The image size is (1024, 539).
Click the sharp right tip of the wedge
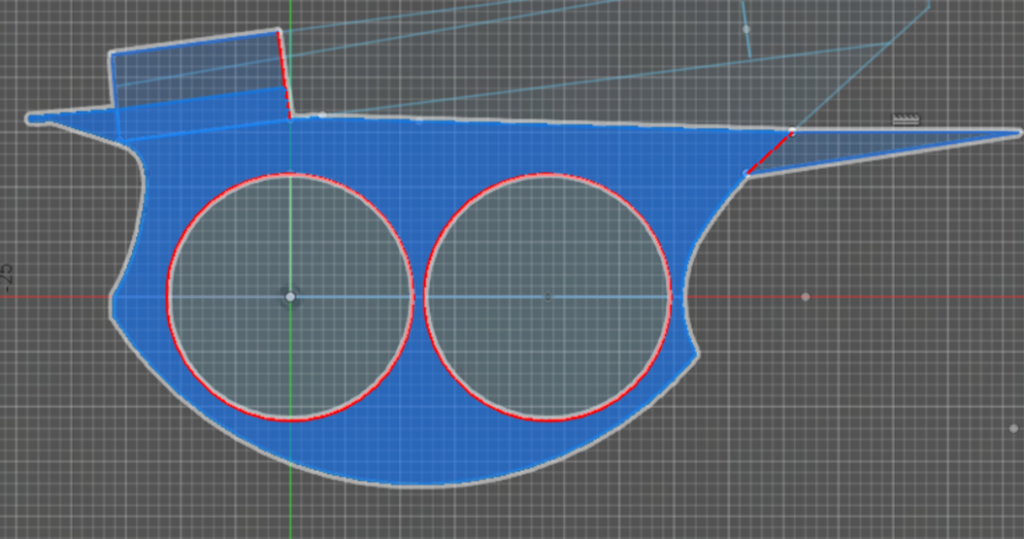1019,131
